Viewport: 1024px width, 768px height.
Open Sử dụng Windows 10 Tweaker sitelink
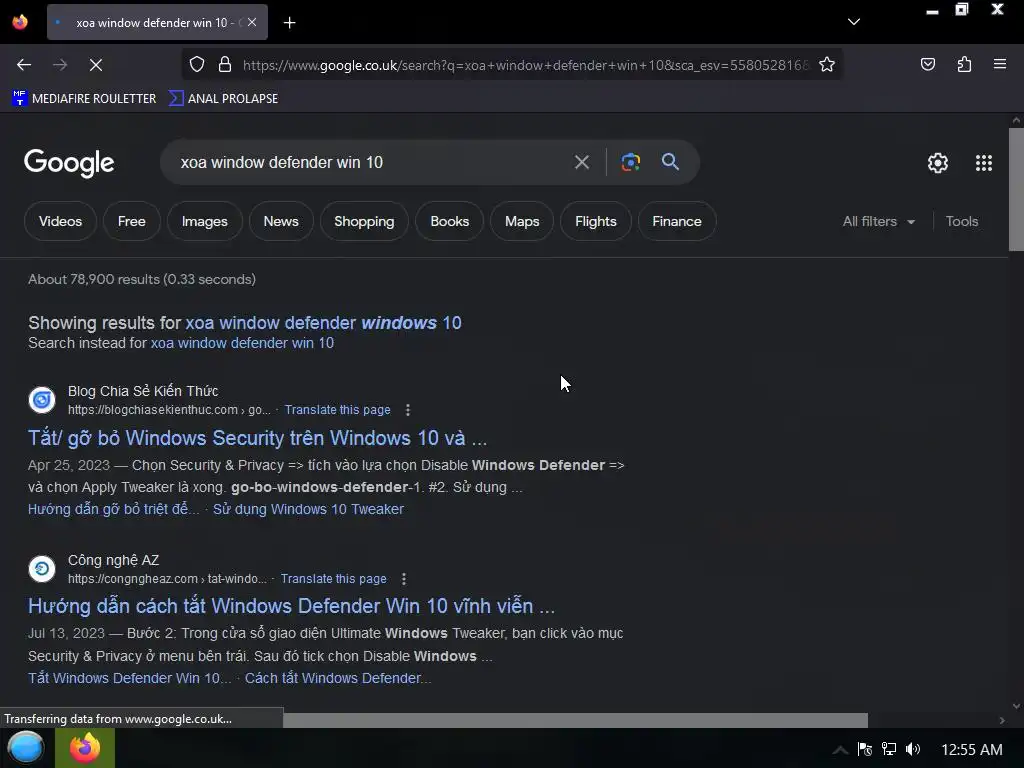click(x=308, y=509)
